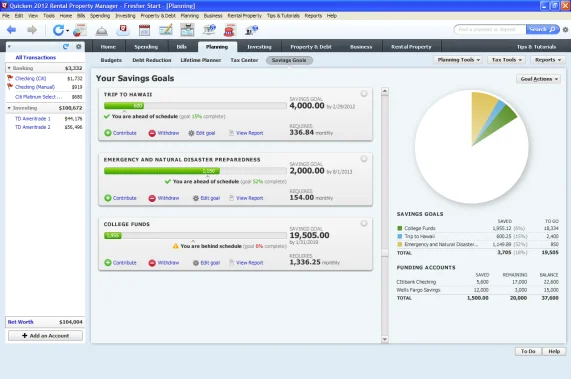Click the sidebar refresh accounts icon
The image size is (580, 379).
point(66,47)
